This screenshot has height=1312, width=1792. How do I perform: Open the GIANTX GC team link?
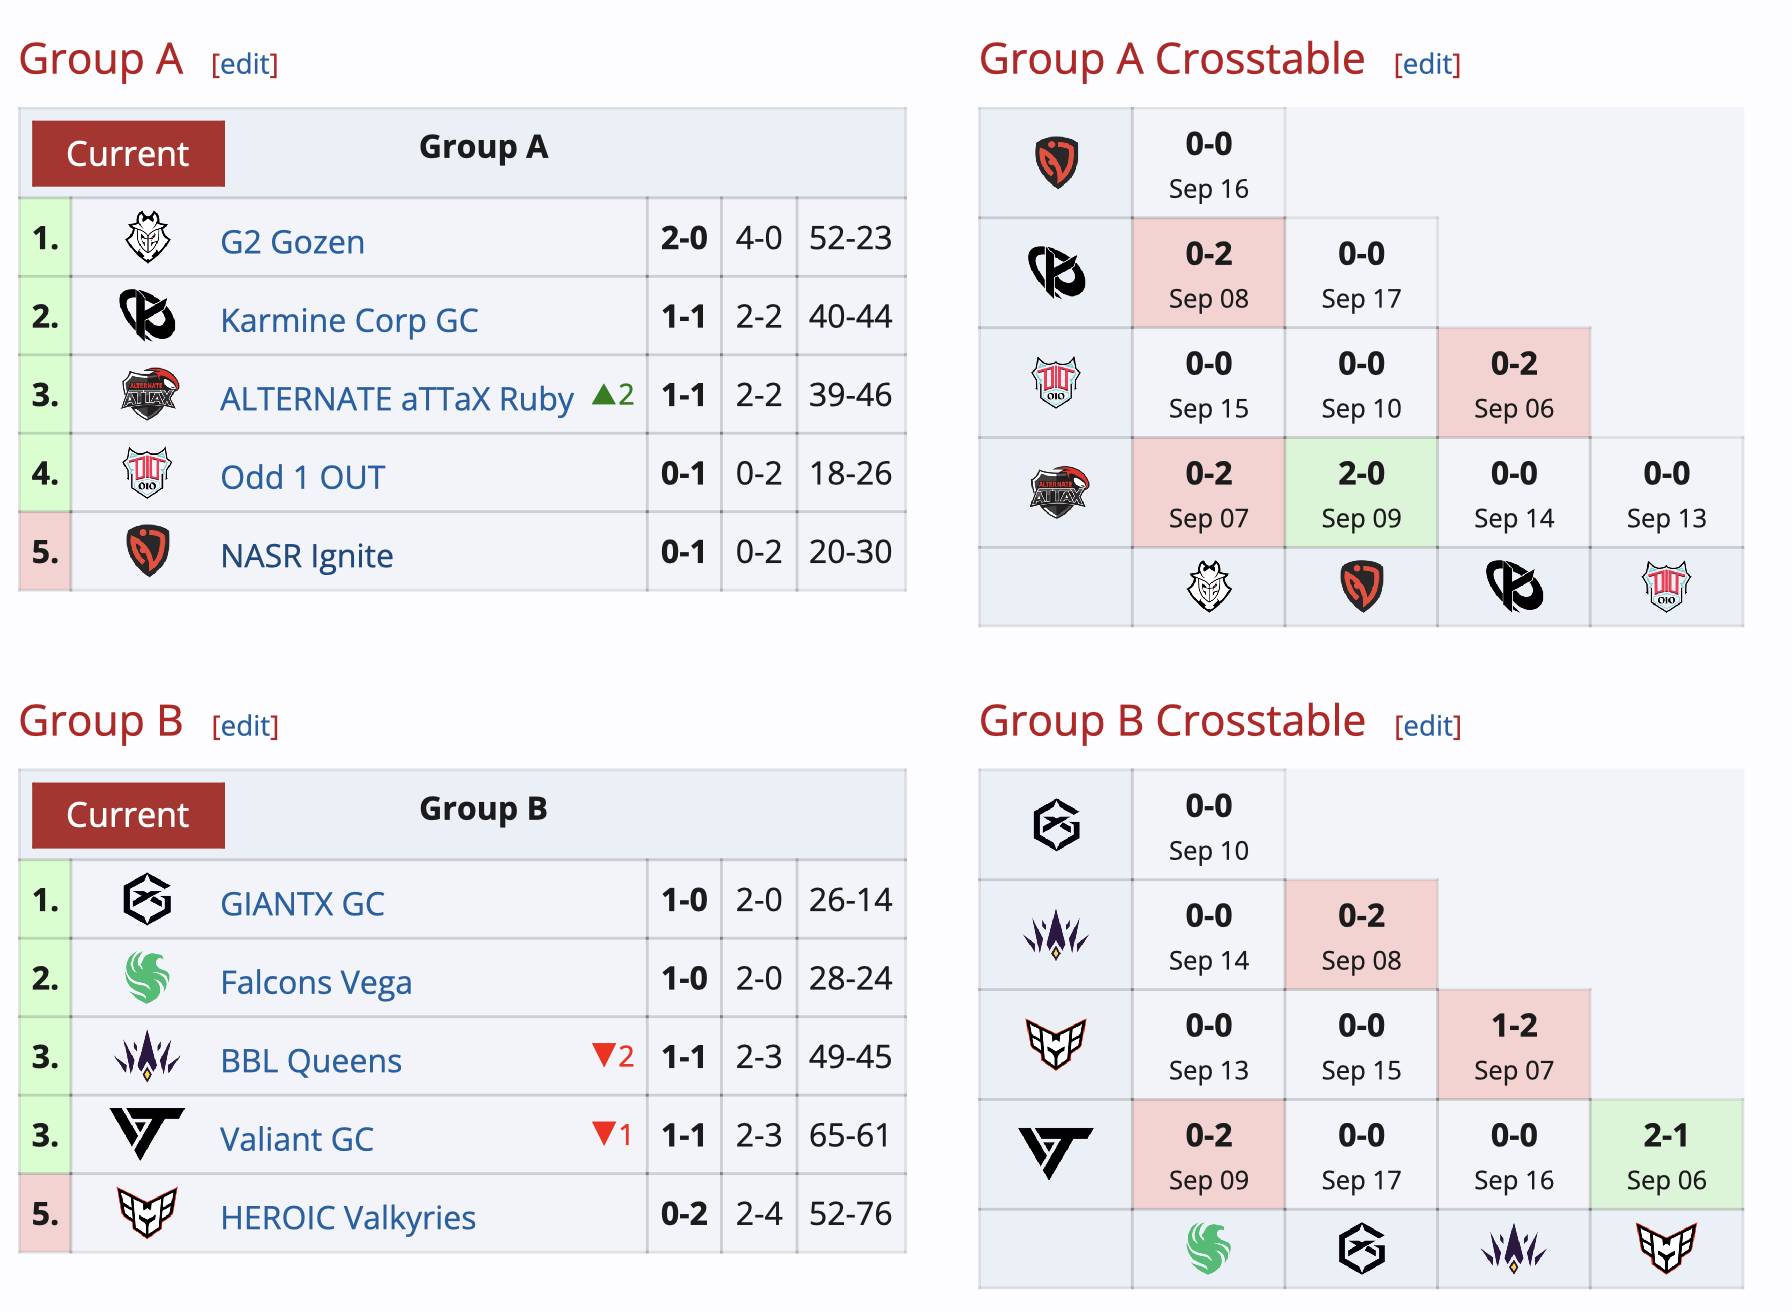pyautogui.click(x=302, y=904)
